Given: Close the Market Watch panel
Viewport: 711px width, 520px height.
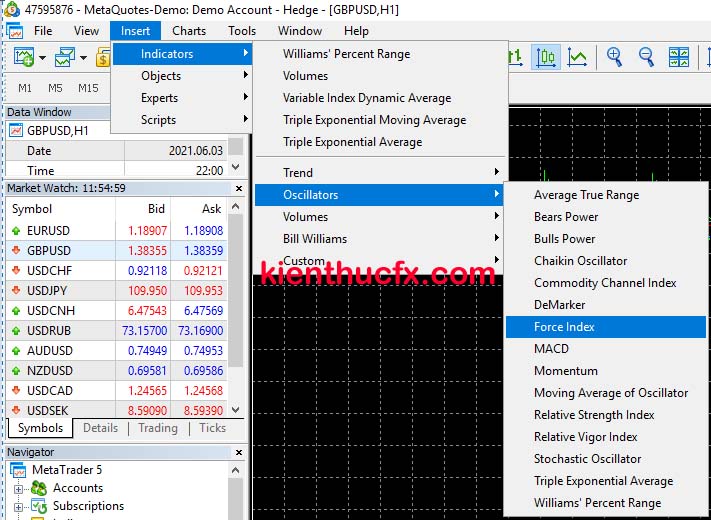Looking at the screenshot, I should tap(238, 188).
